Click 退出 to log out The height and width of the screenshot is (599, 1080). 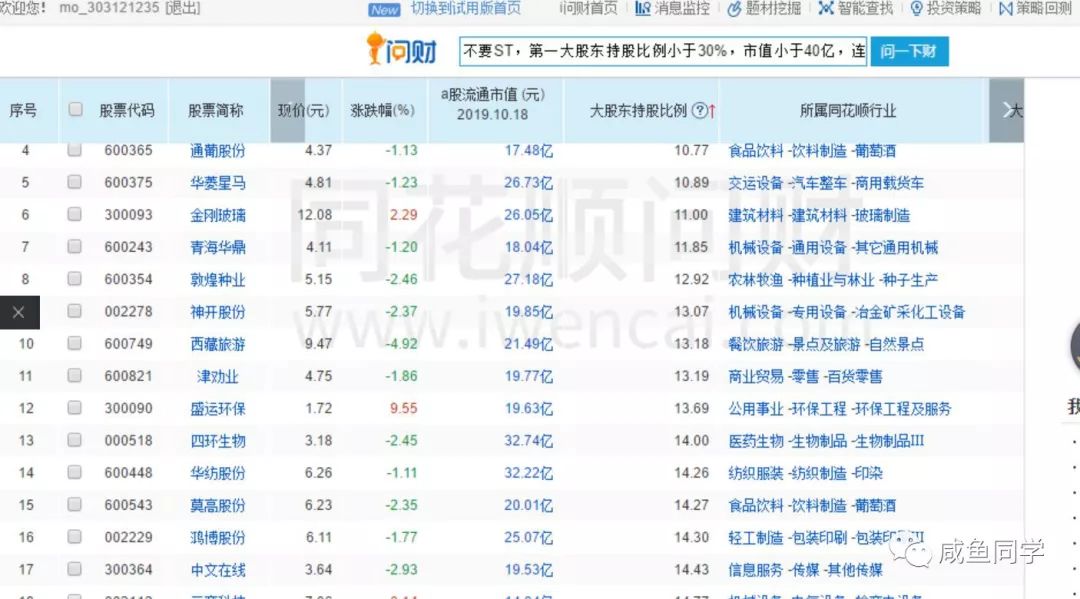pyautogui.click(x=183, y=8)
